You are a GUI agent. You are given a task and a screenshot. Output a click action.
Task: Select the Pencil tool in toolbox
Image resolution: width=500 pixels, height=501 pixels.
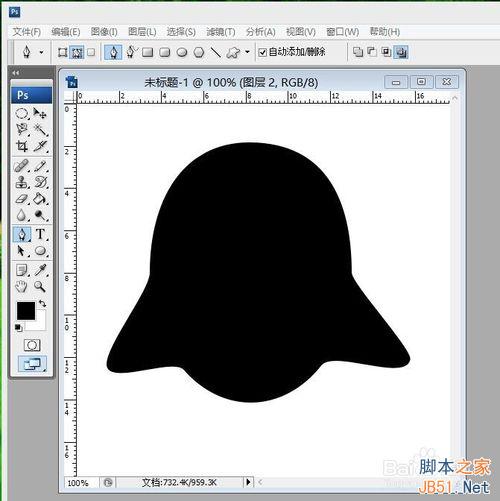[40, 166]
